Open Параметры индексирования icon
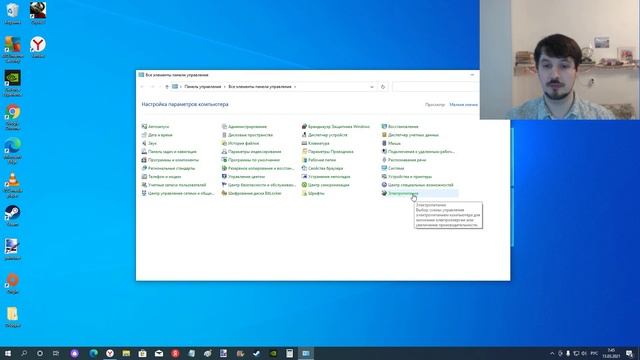Viewport: 640px width, 360px height. point(224,151)
